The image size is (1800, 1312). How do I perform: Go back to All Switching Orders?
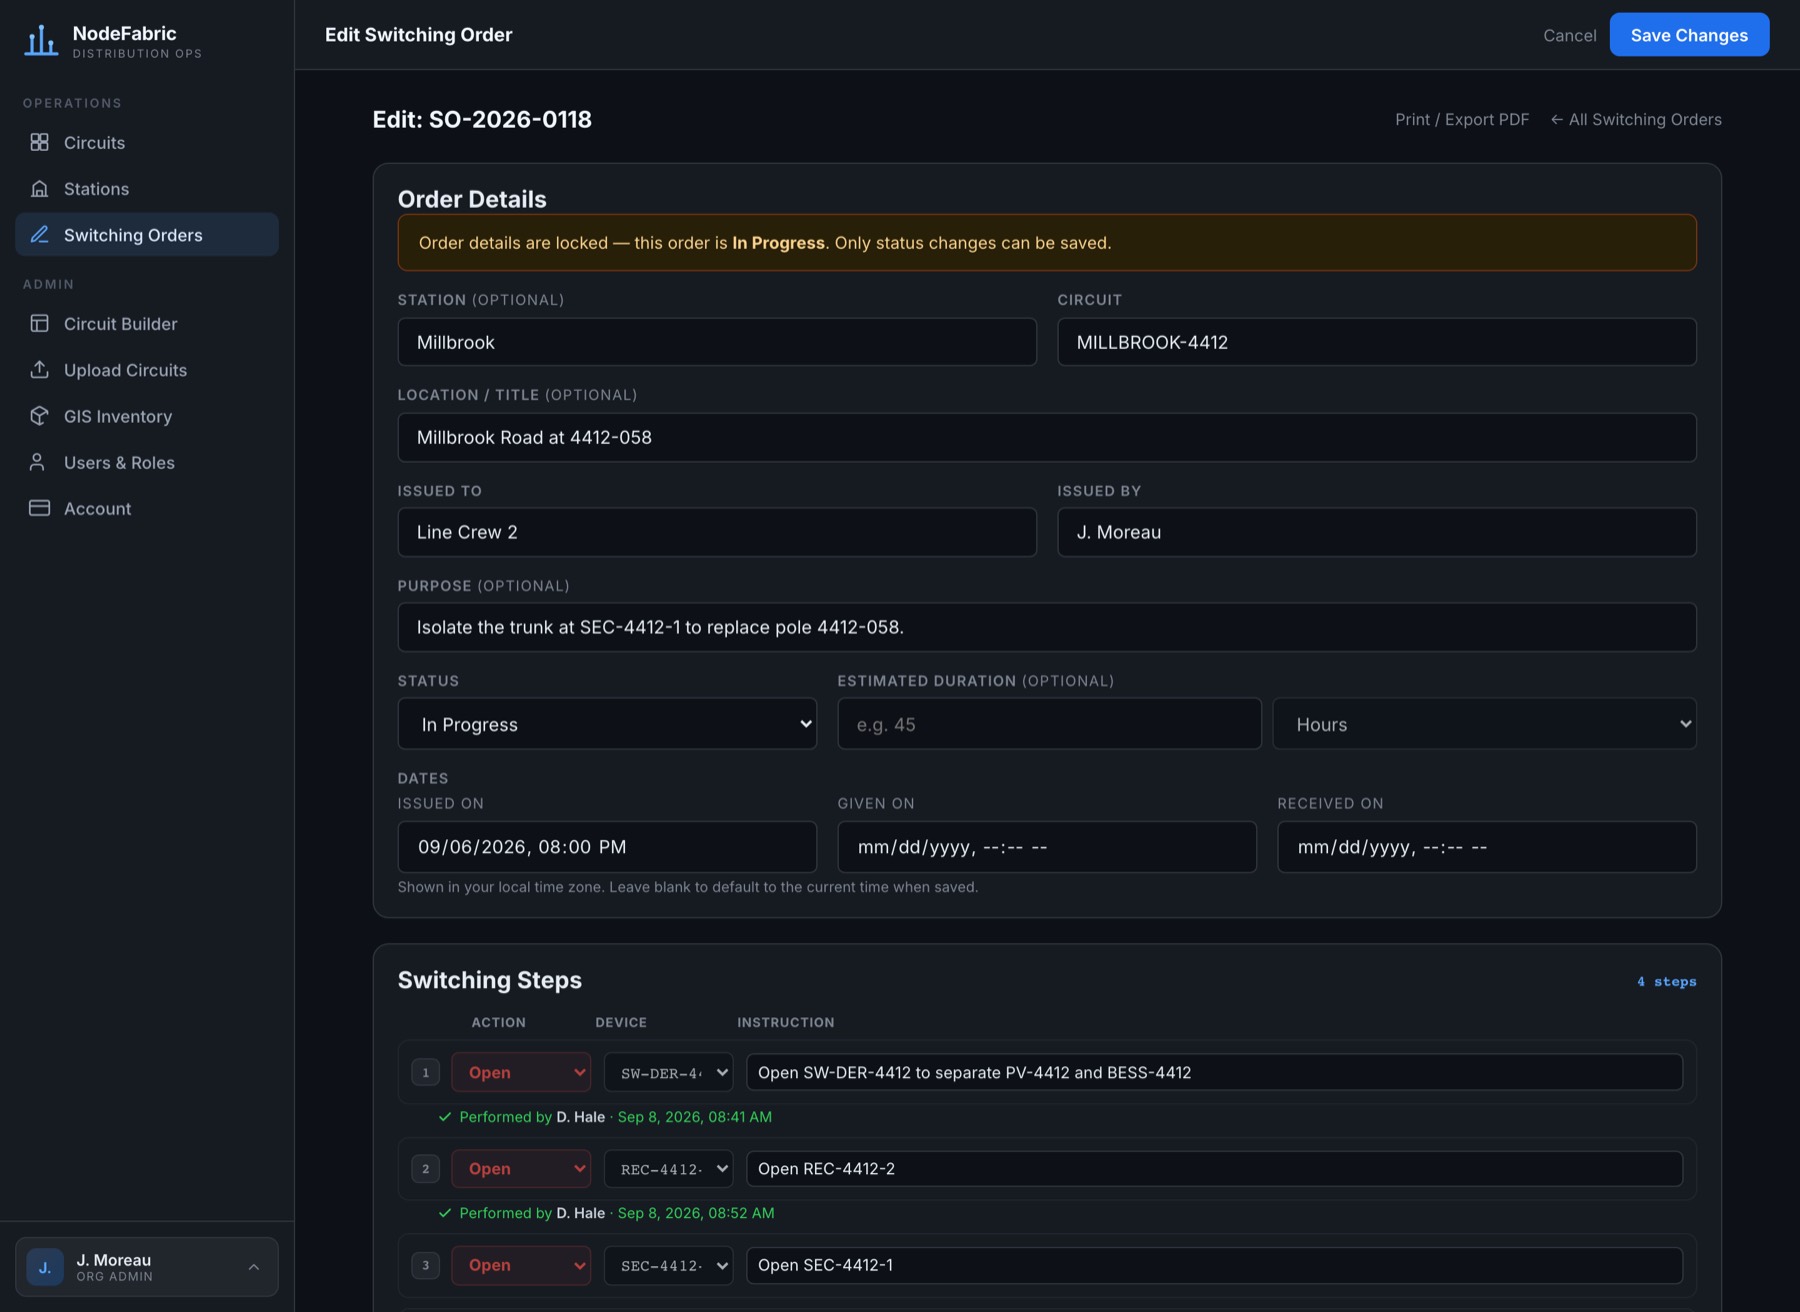click(x=1636, y=119)
